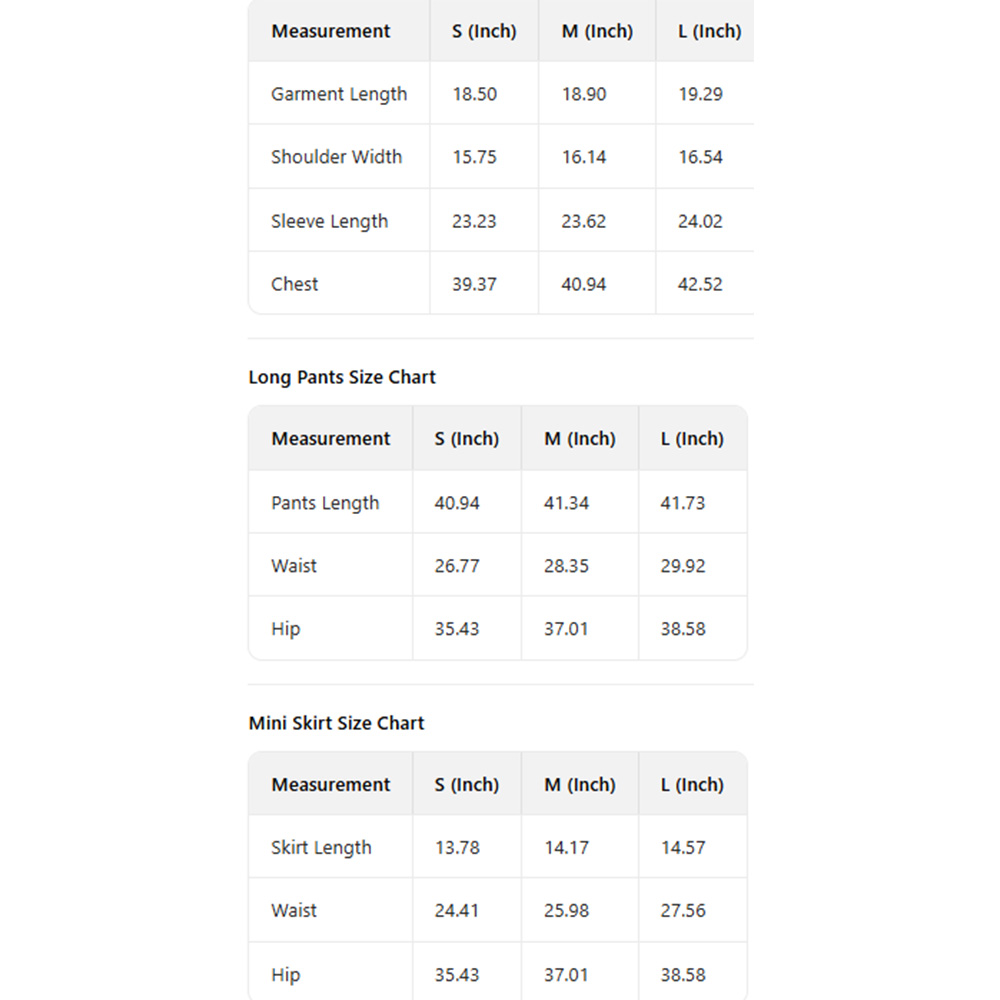This screenshot has width=1000, height=1000.
Task: Click Sleeve Length large value 24.02
Action: (x=700, y=221)
